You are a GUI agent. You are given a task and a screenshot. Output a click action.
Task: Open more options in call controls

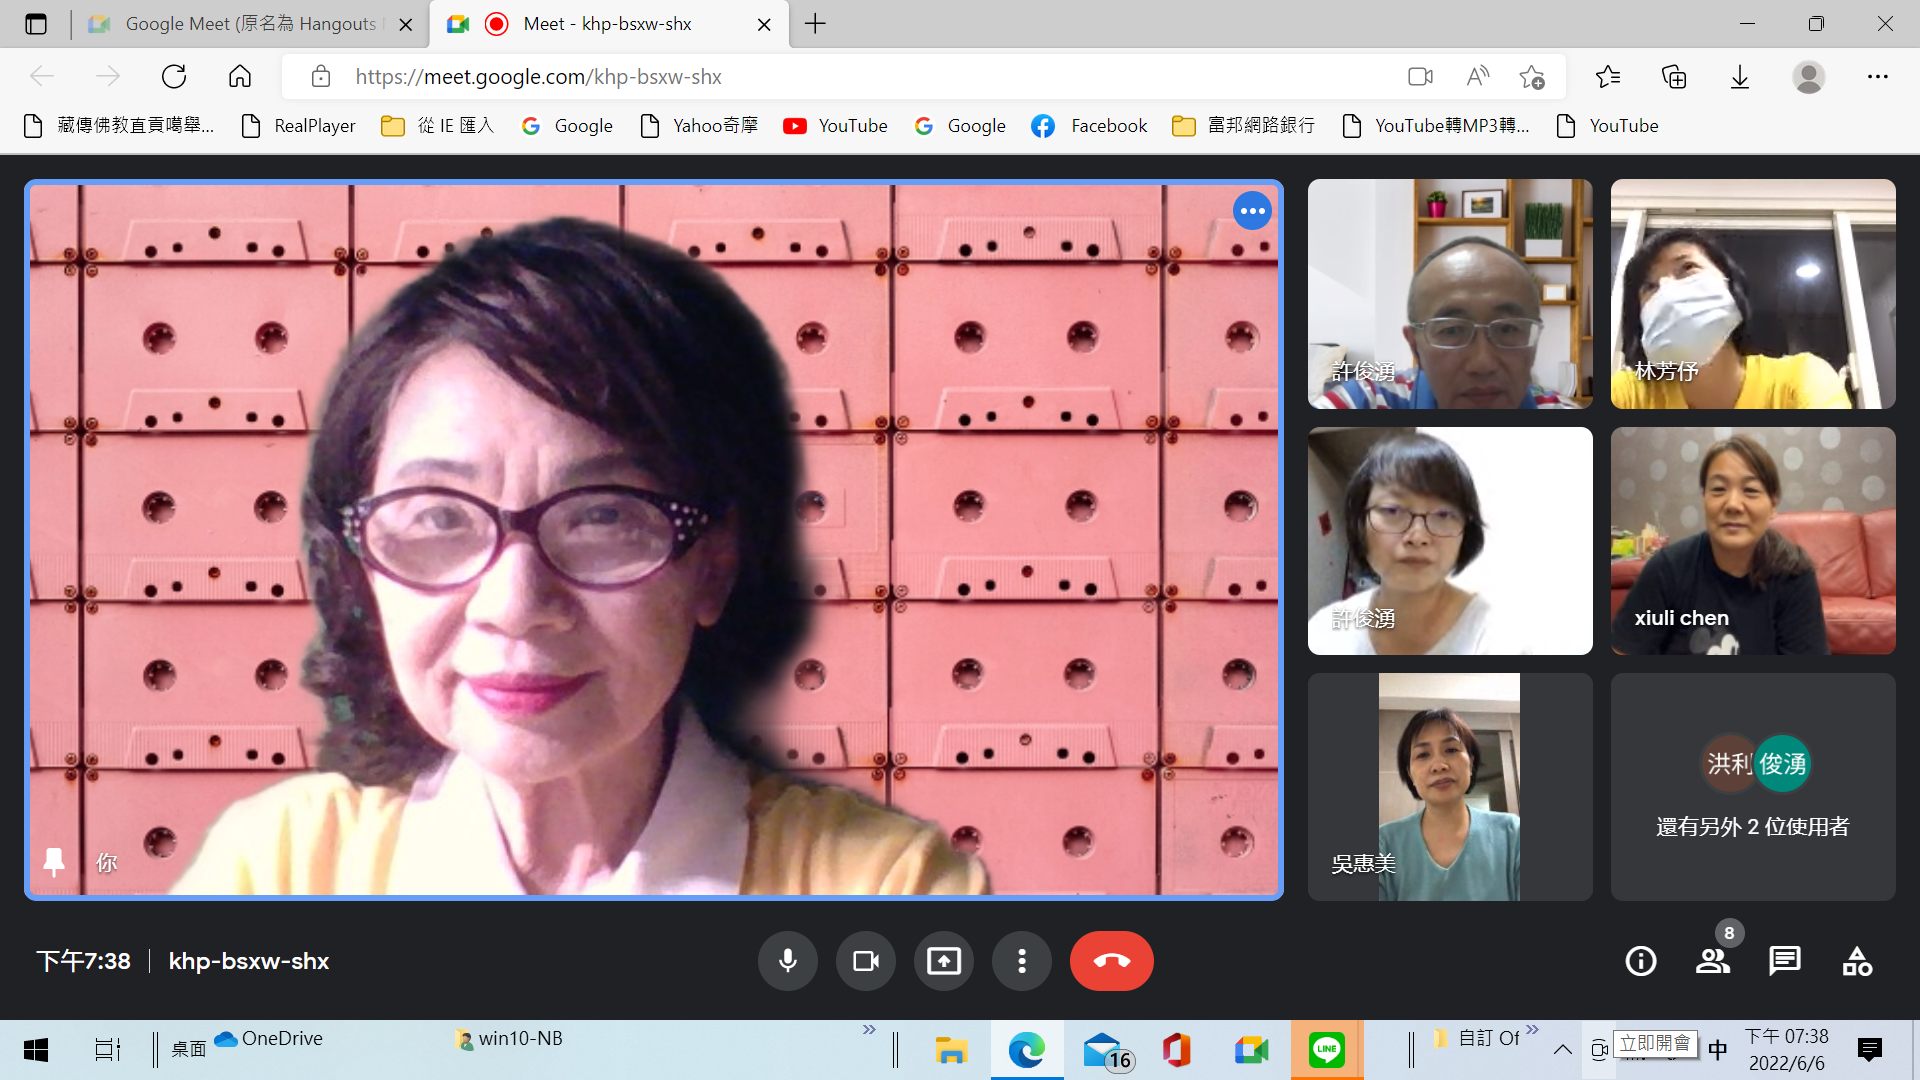(1021, 961)
